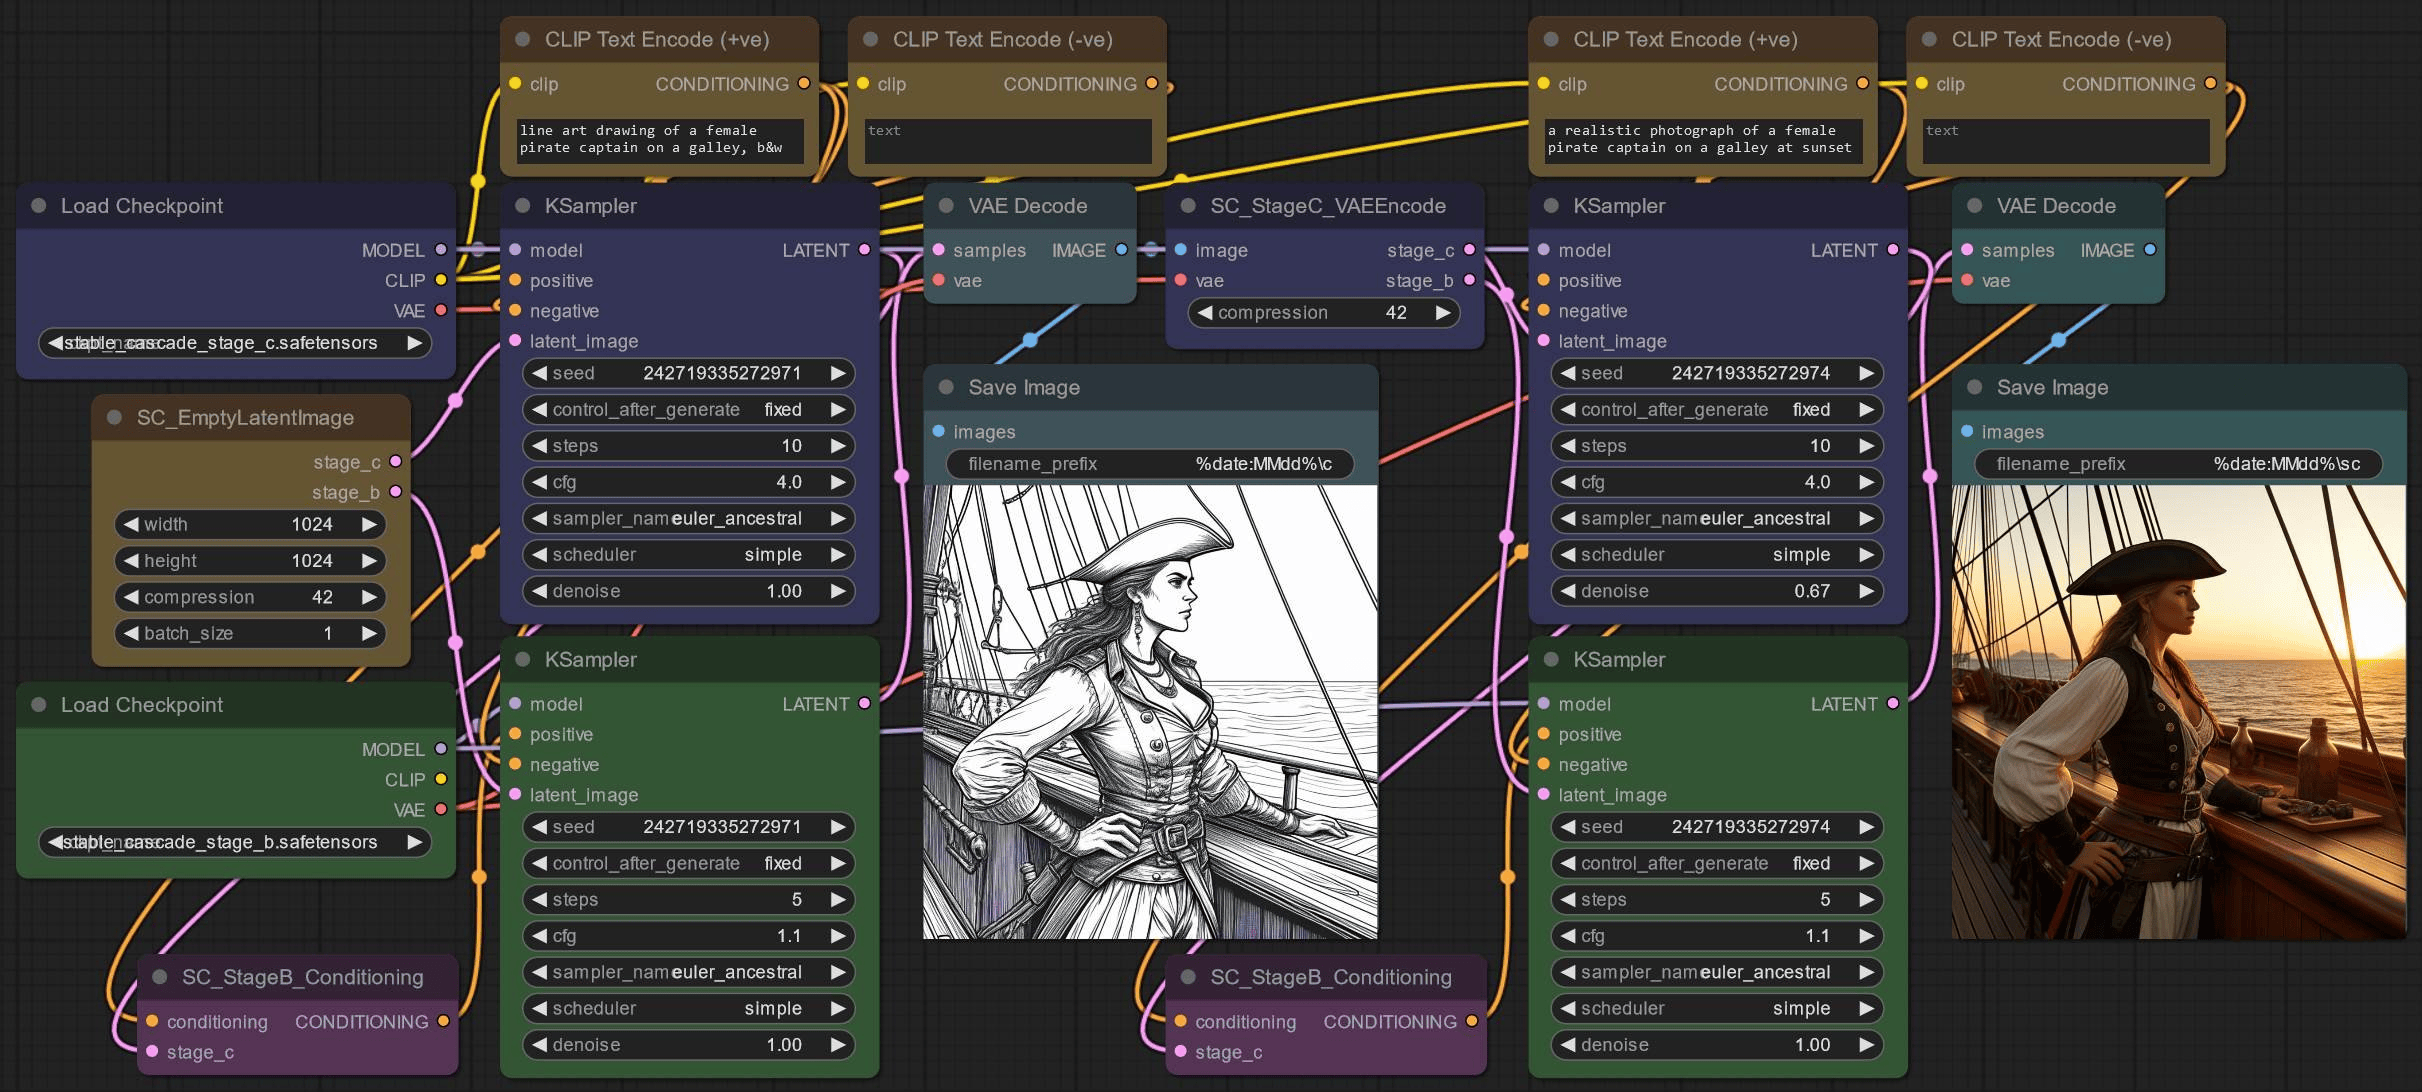
Task: Toggle collapse dot on right VAE Decode node
Action: click(1974, 205)
